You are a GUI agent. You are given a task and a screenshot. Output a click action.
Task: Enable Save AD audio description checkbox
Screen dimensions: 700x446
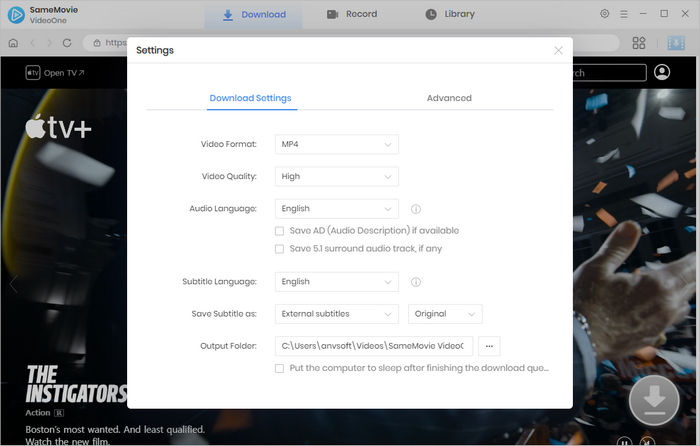point(279,231)
